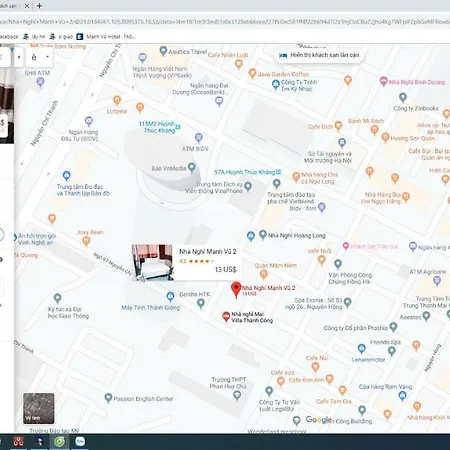This screenshot has height=450, width=450.
Task: Click the Nhà Nghỉ Hoàng Long map pin
Action: [263, 235]
